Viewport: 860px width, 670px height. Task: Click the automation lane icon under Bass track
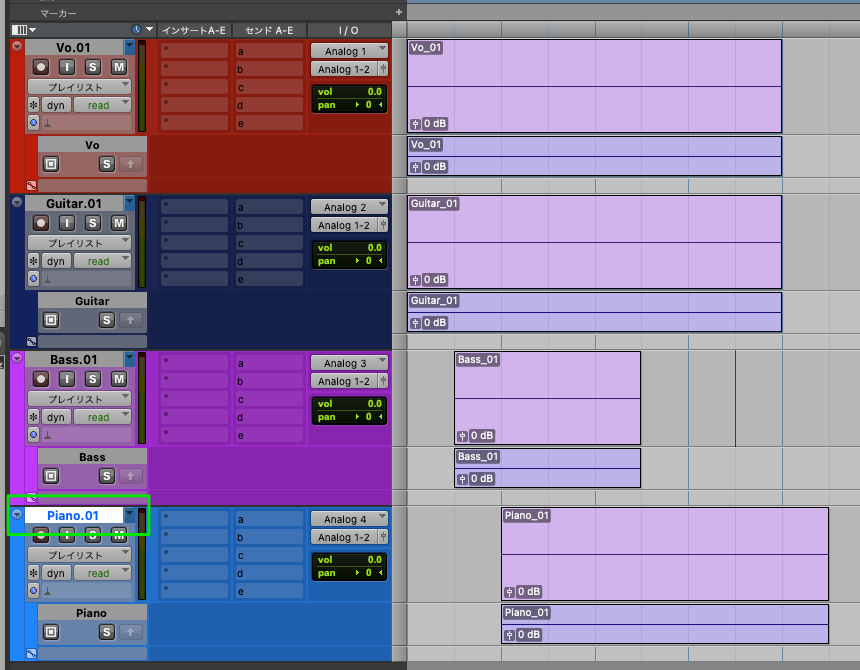(32, 497)
